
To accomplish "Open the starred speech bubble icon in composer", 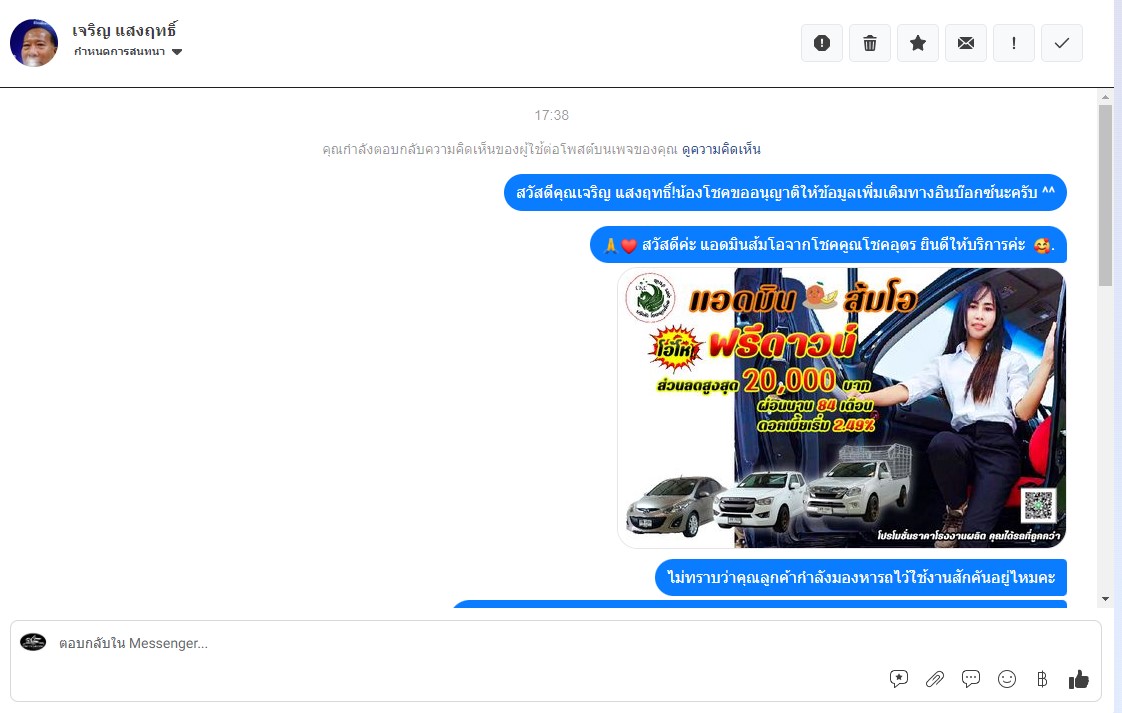I will (x=899, y=679).
